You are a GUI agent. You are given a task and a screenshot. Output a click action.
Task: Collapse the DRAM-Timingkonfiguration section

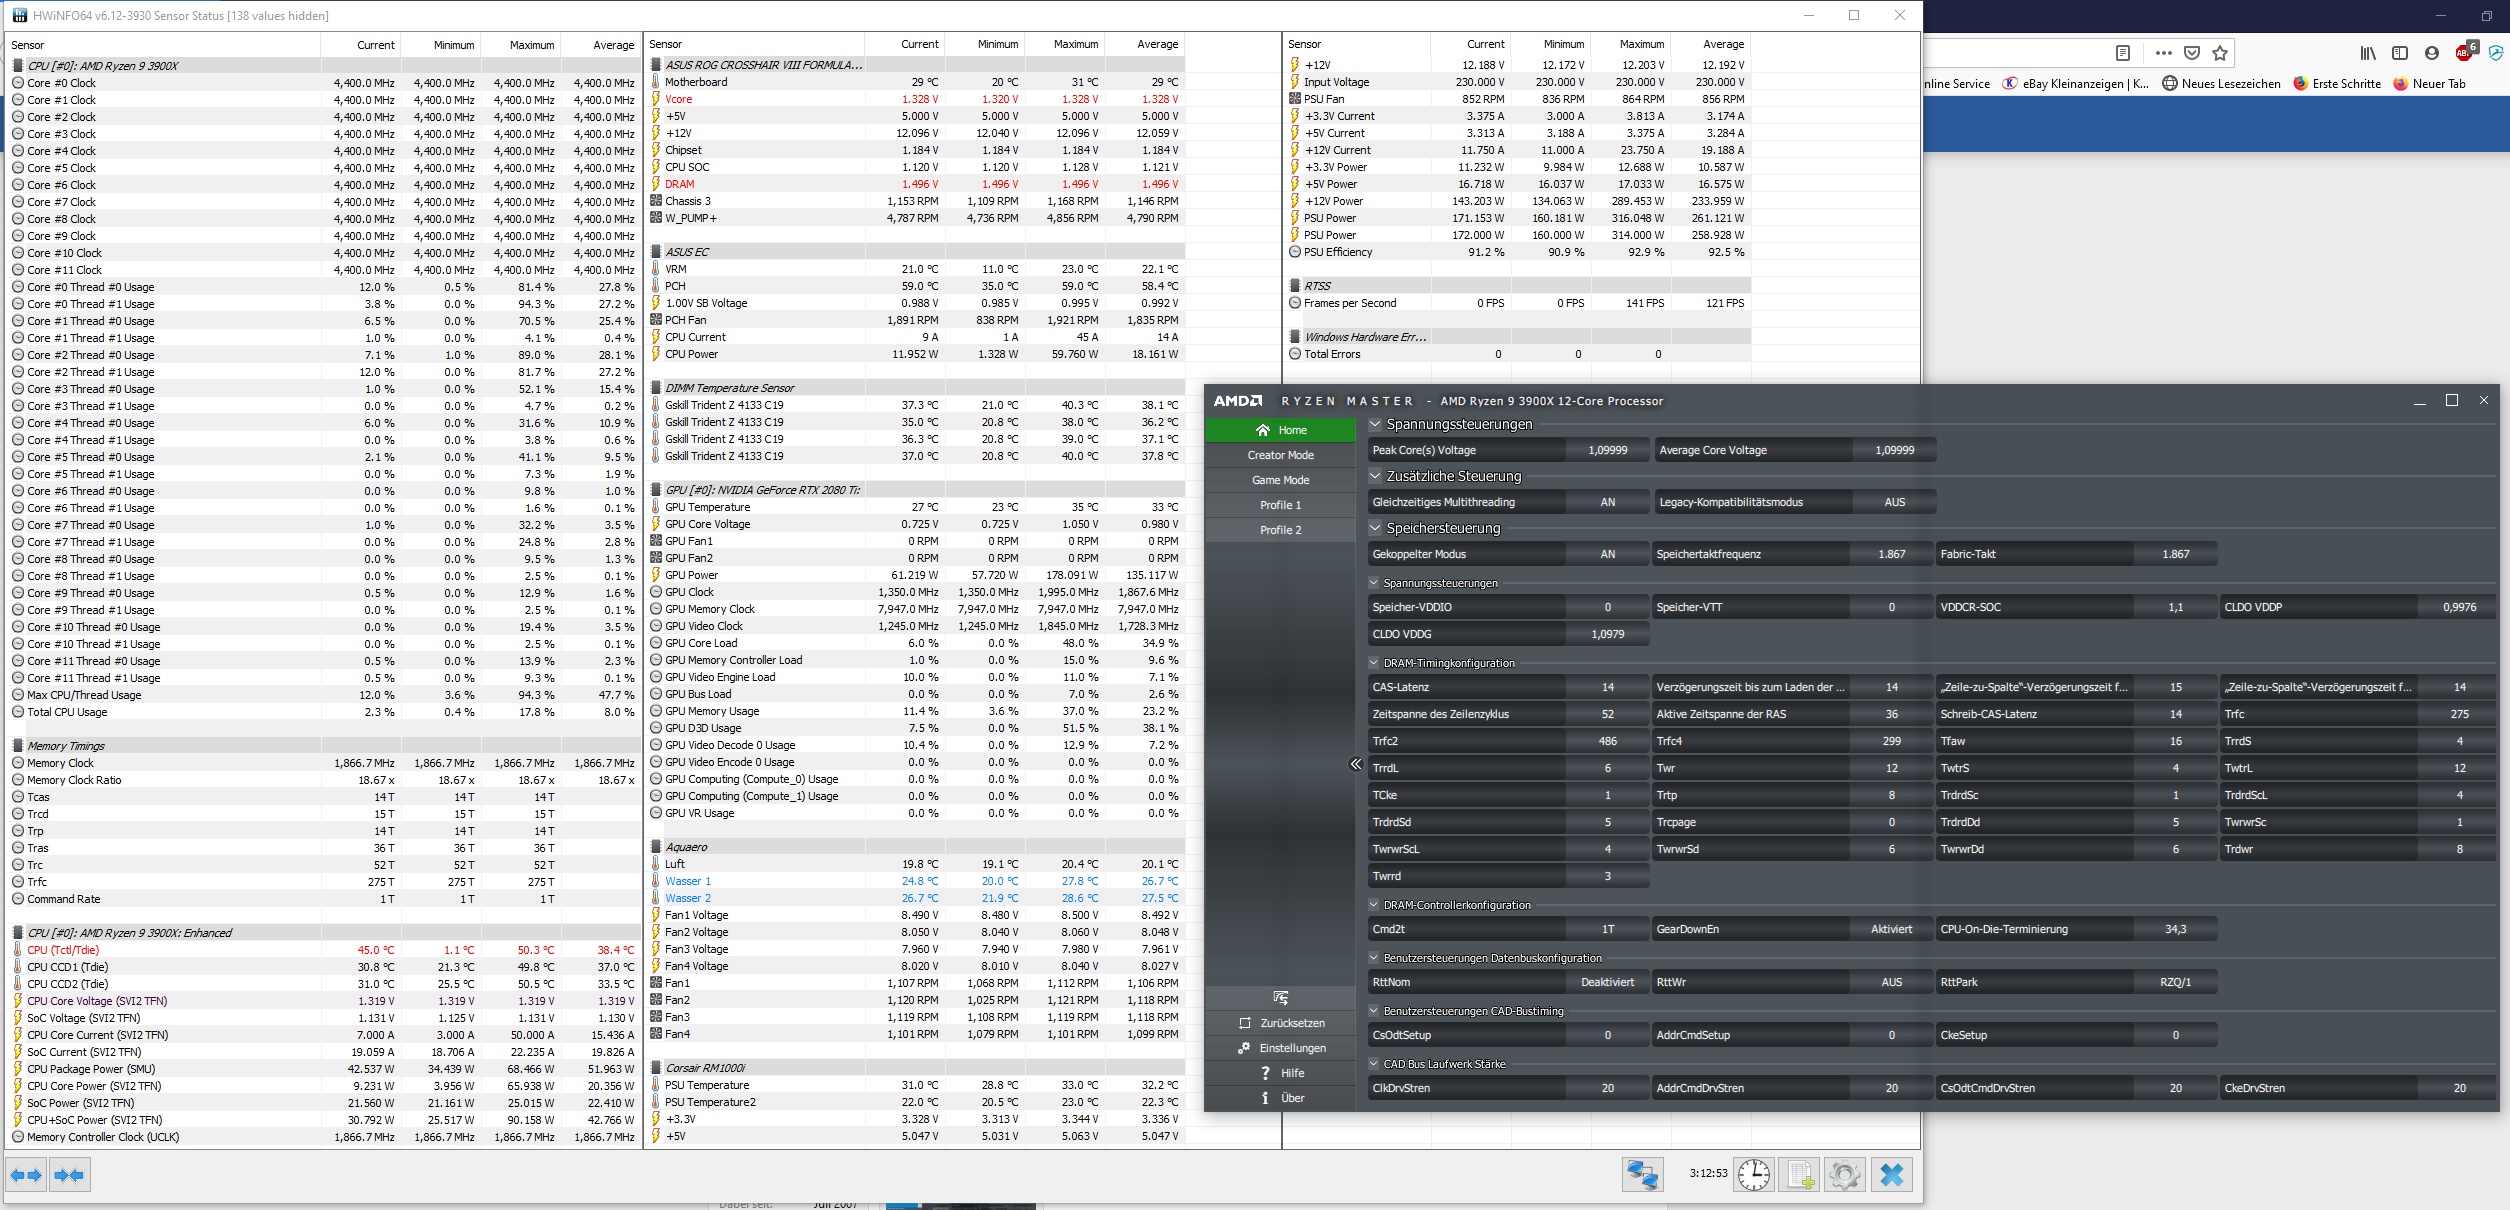click(1374, 663)
